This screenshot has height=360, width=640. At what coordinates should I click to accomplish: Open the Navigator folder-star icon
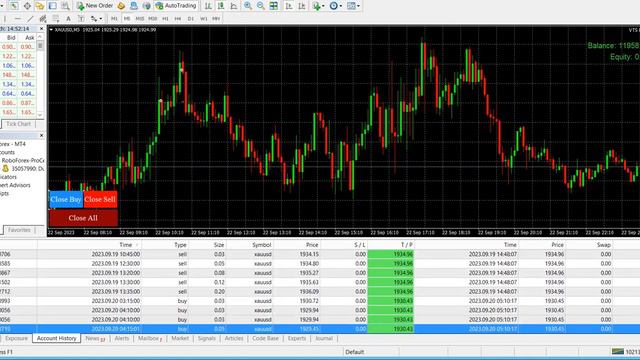pyautogui.click(x=40, y=6)
